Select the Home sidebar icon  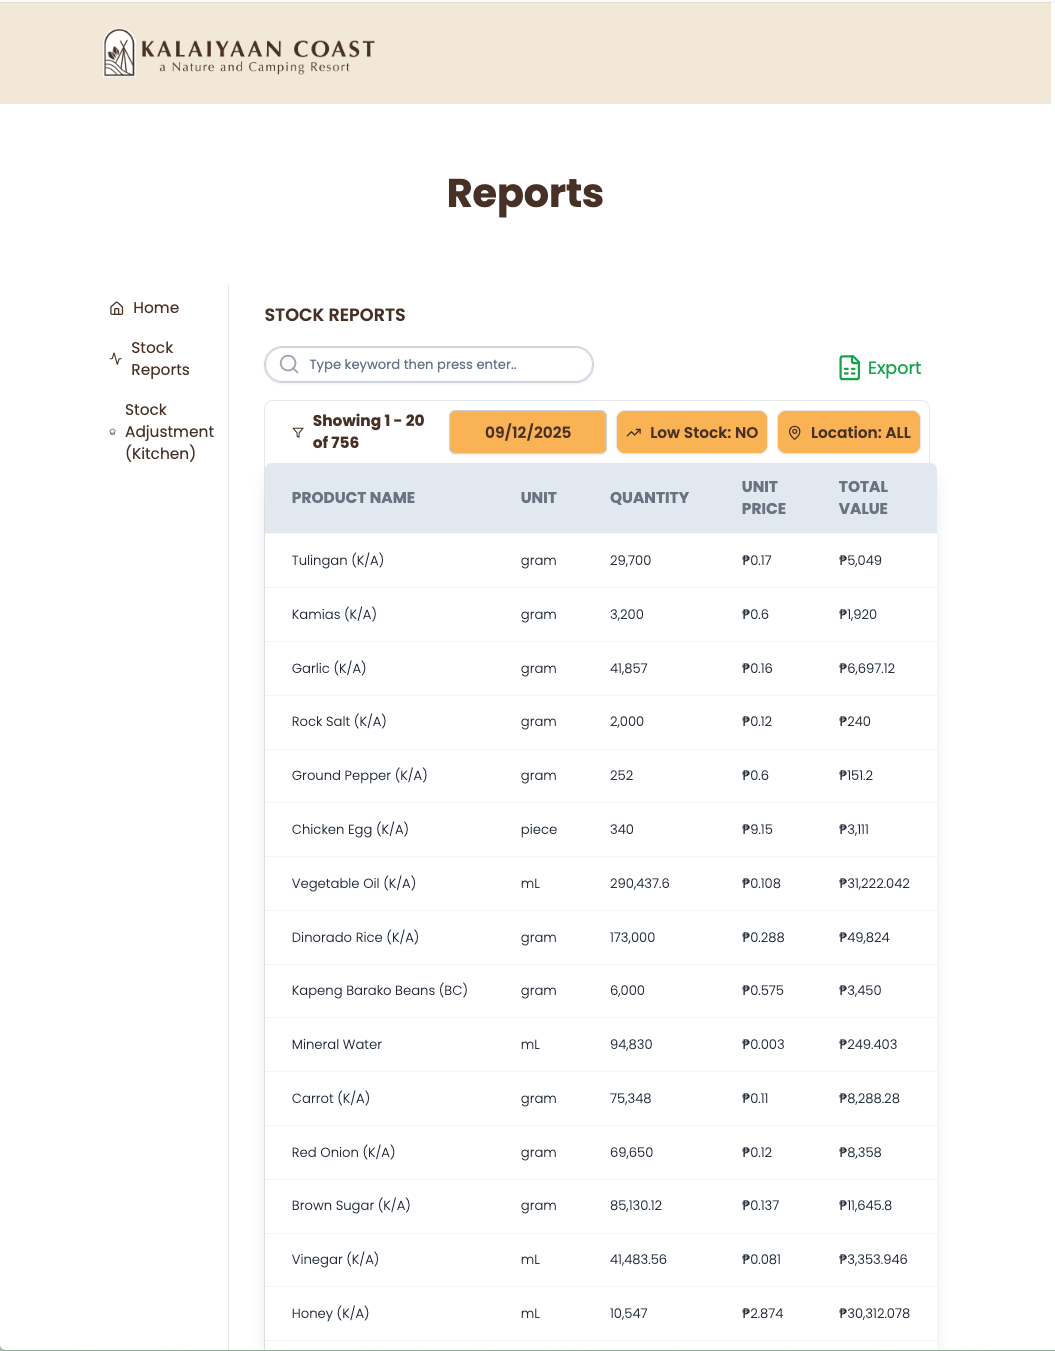[115, 307]
